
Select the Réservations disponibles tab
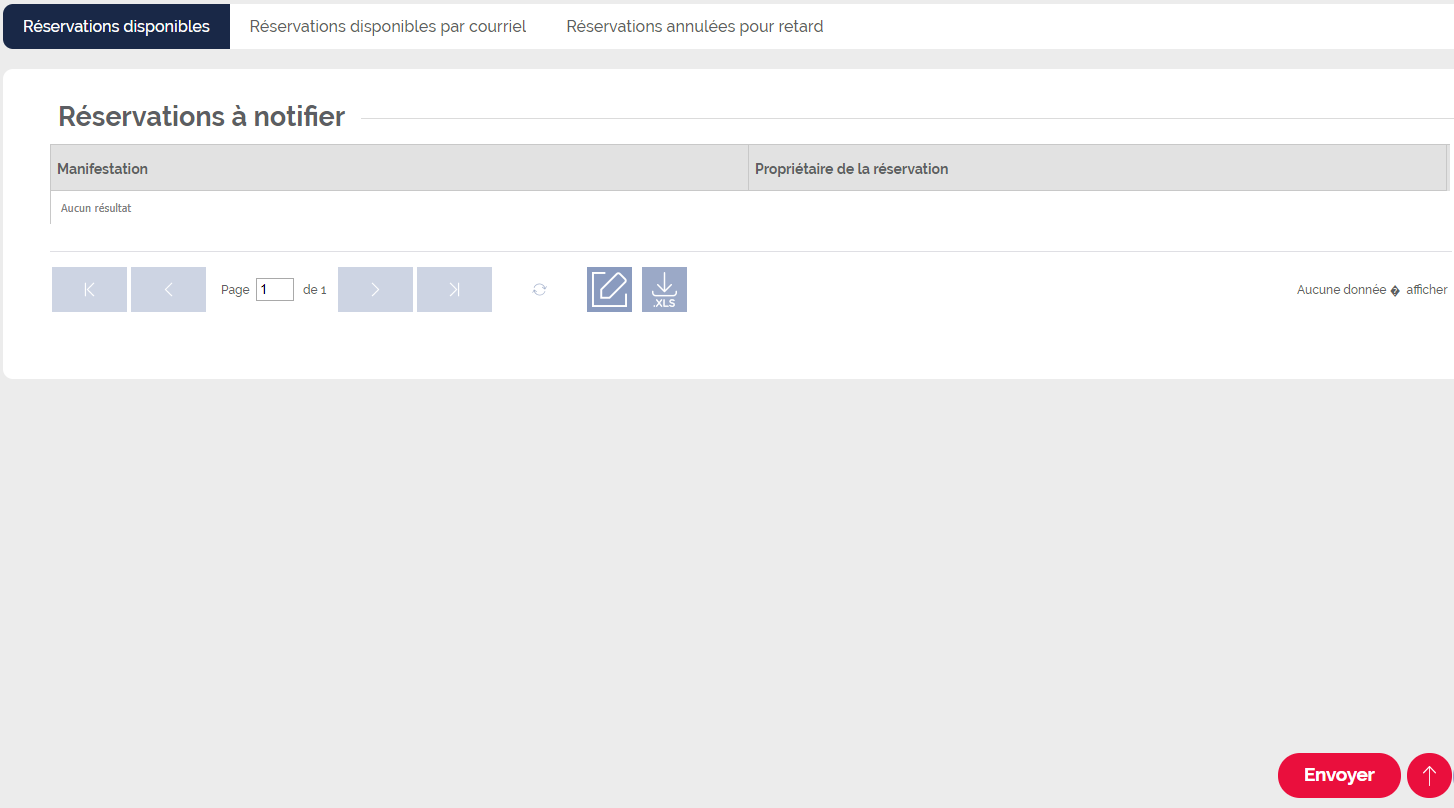tap(116, 26)
